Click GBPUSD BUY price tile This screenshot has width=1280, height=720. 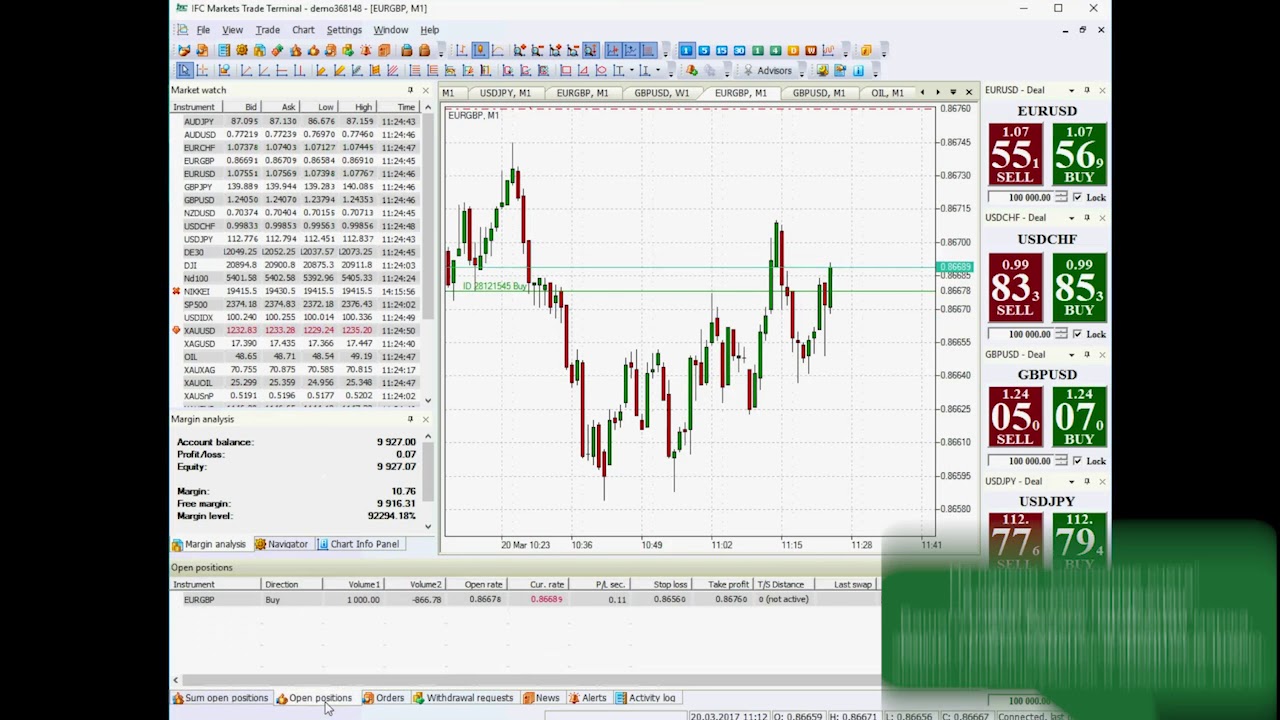[1079, 417]
